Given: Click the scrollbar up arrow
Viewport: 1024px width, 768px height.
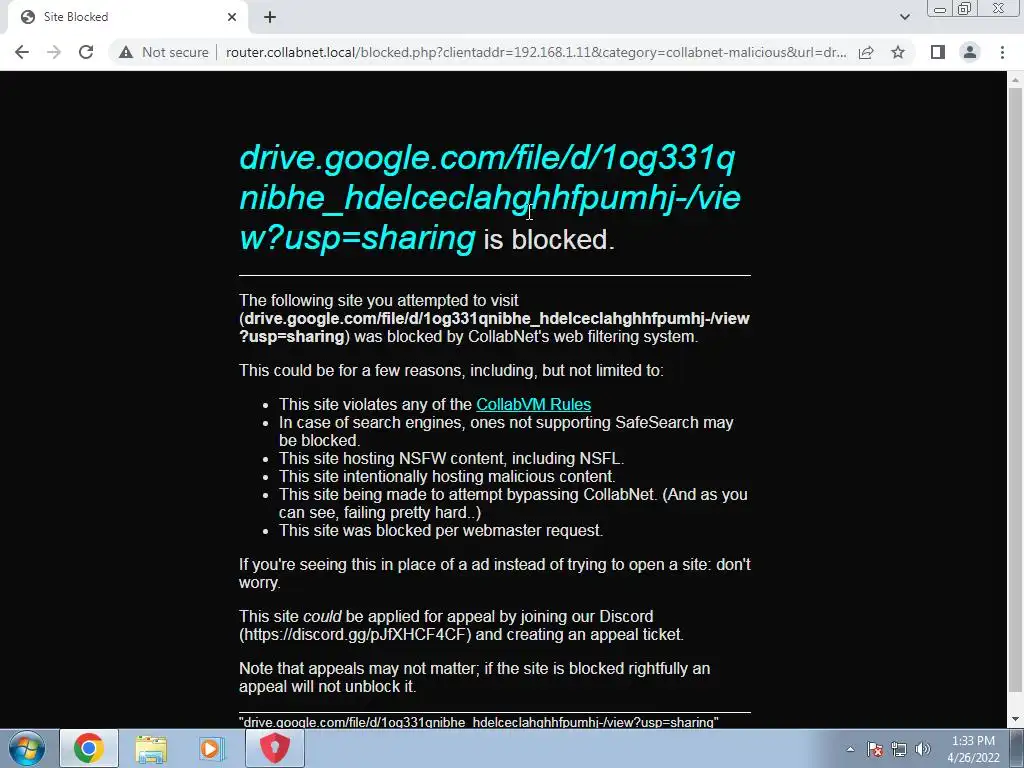Looking at the screenshot, I should pyautogui.click(x=1015, y=80).
